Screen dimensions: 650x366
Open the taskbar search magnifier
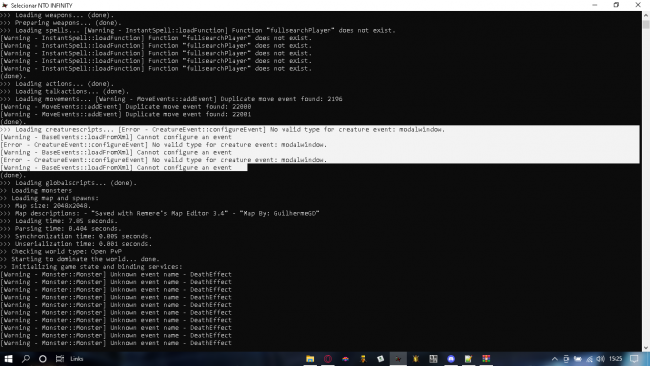pyautogui.click(x=26, y=359)
